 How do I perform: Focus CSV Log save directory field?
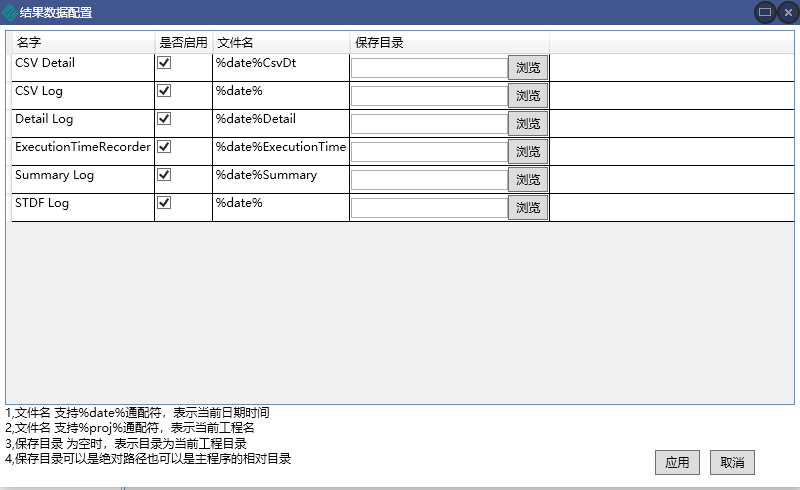click(x=430, y=96)
